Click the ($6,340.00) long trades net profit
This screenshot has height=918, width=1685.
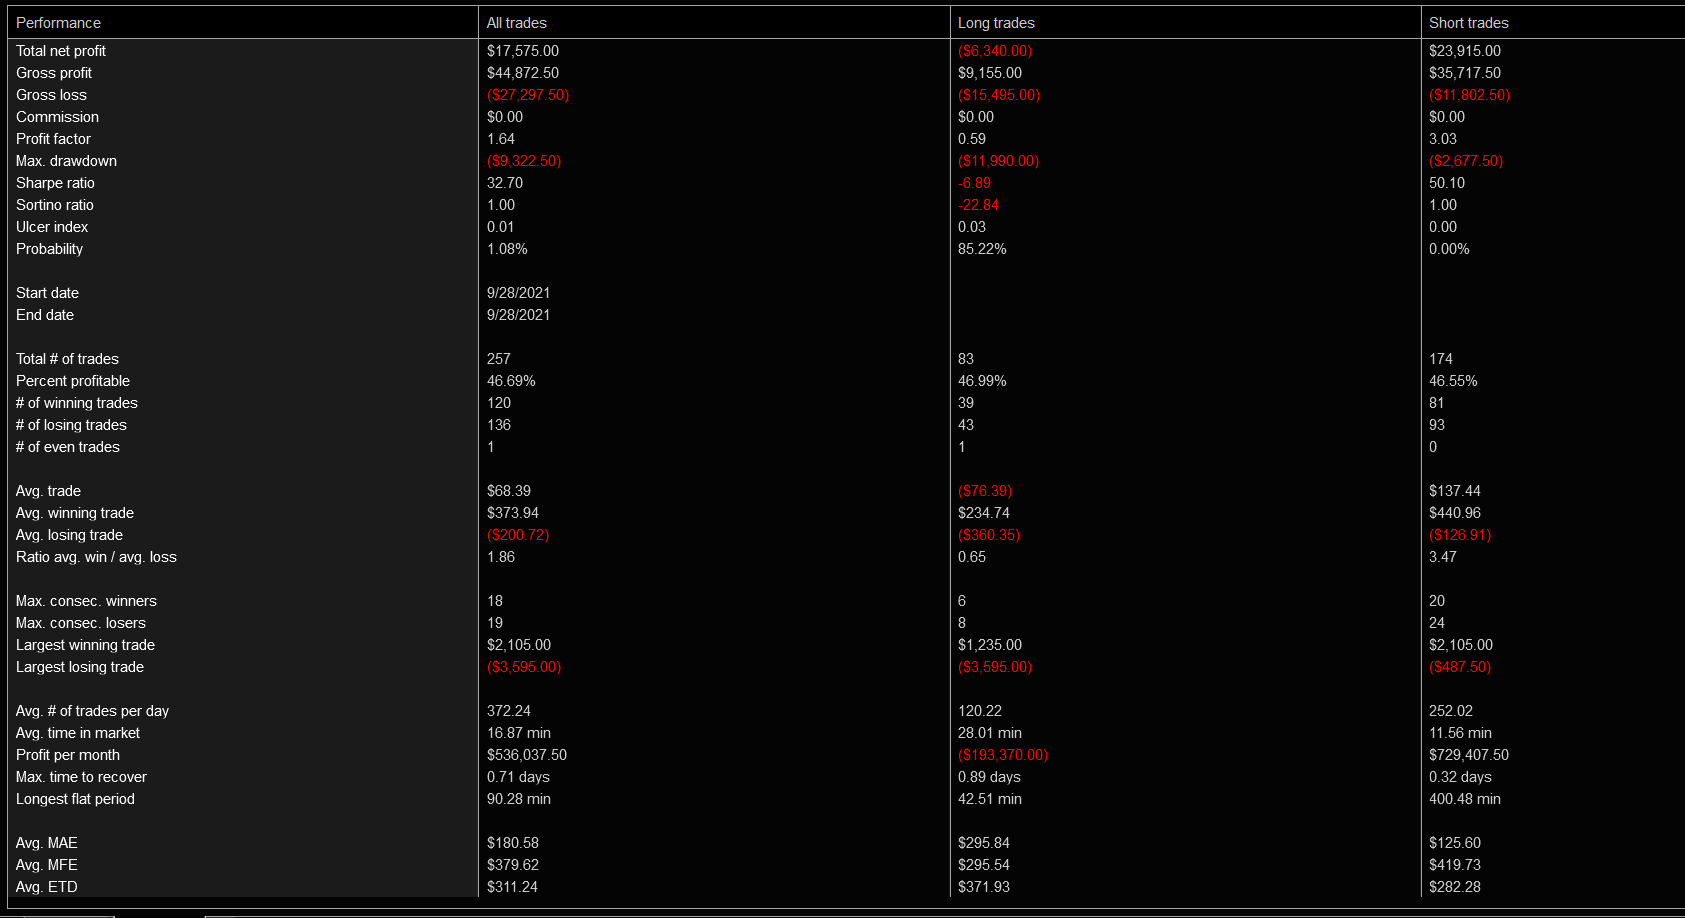coord(995,51)
